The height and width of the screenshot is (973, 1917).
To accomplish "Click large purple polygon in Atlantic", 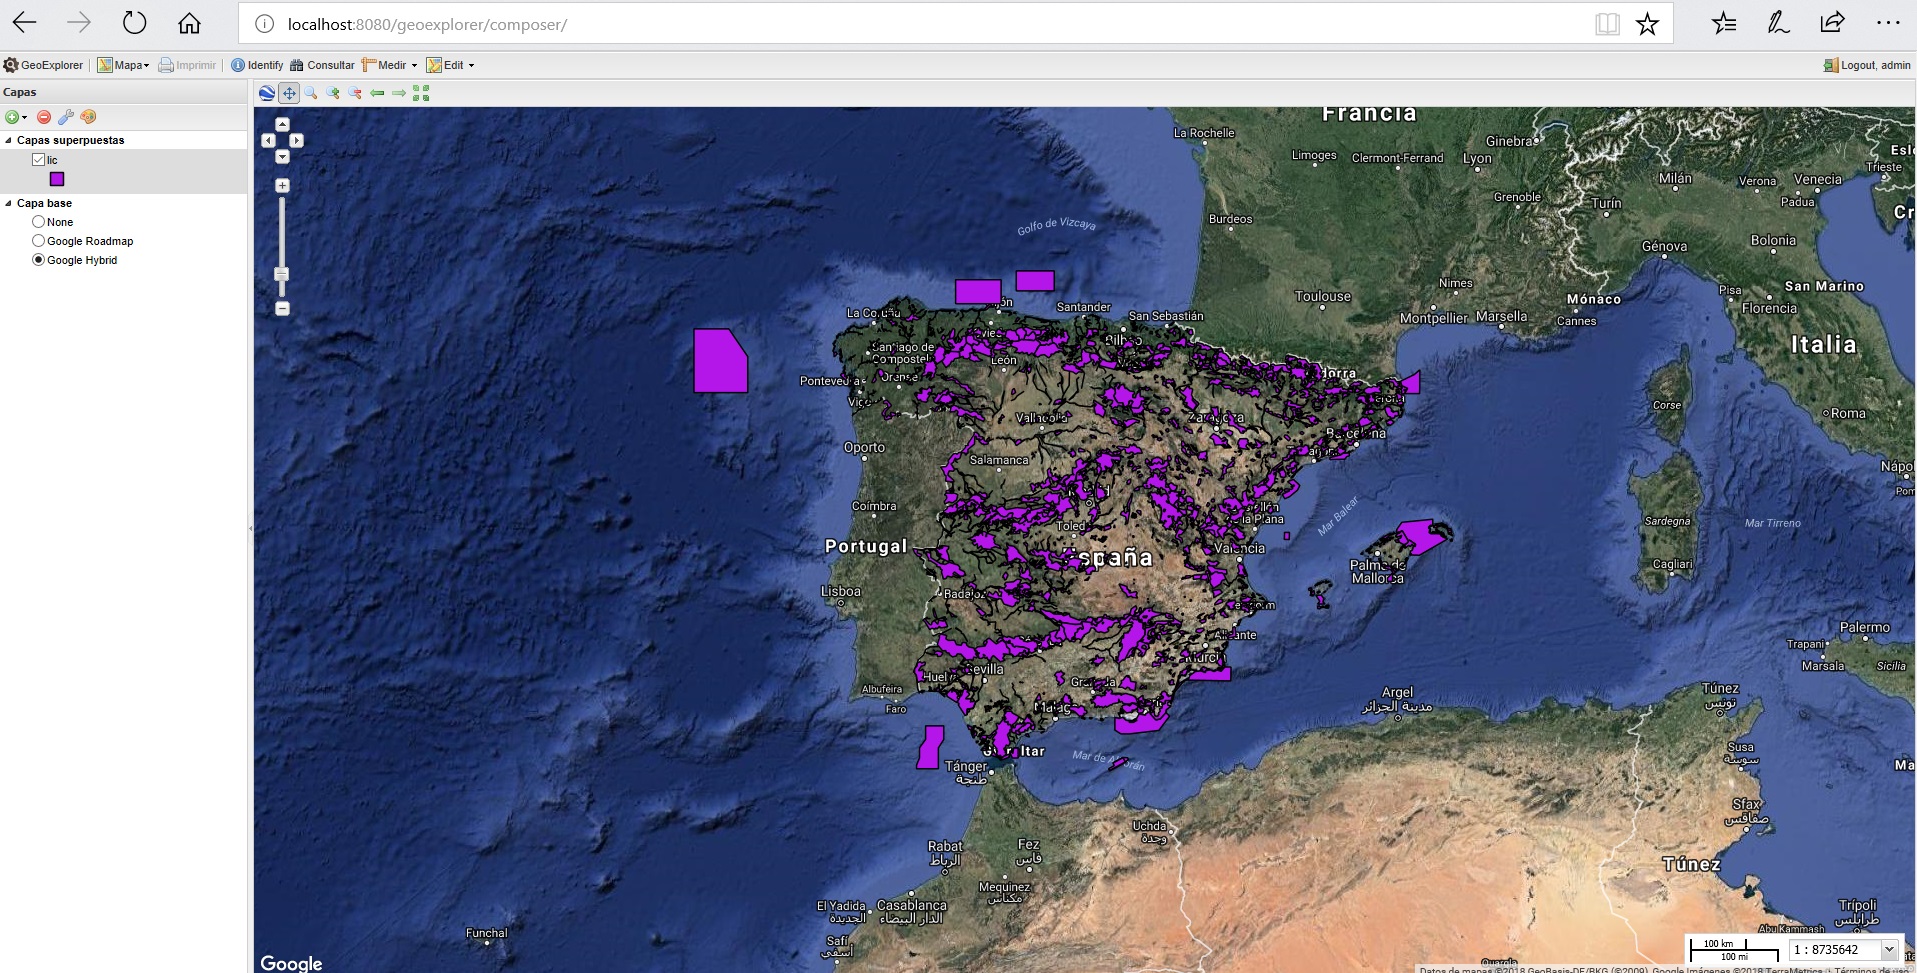I will (720, 361).
